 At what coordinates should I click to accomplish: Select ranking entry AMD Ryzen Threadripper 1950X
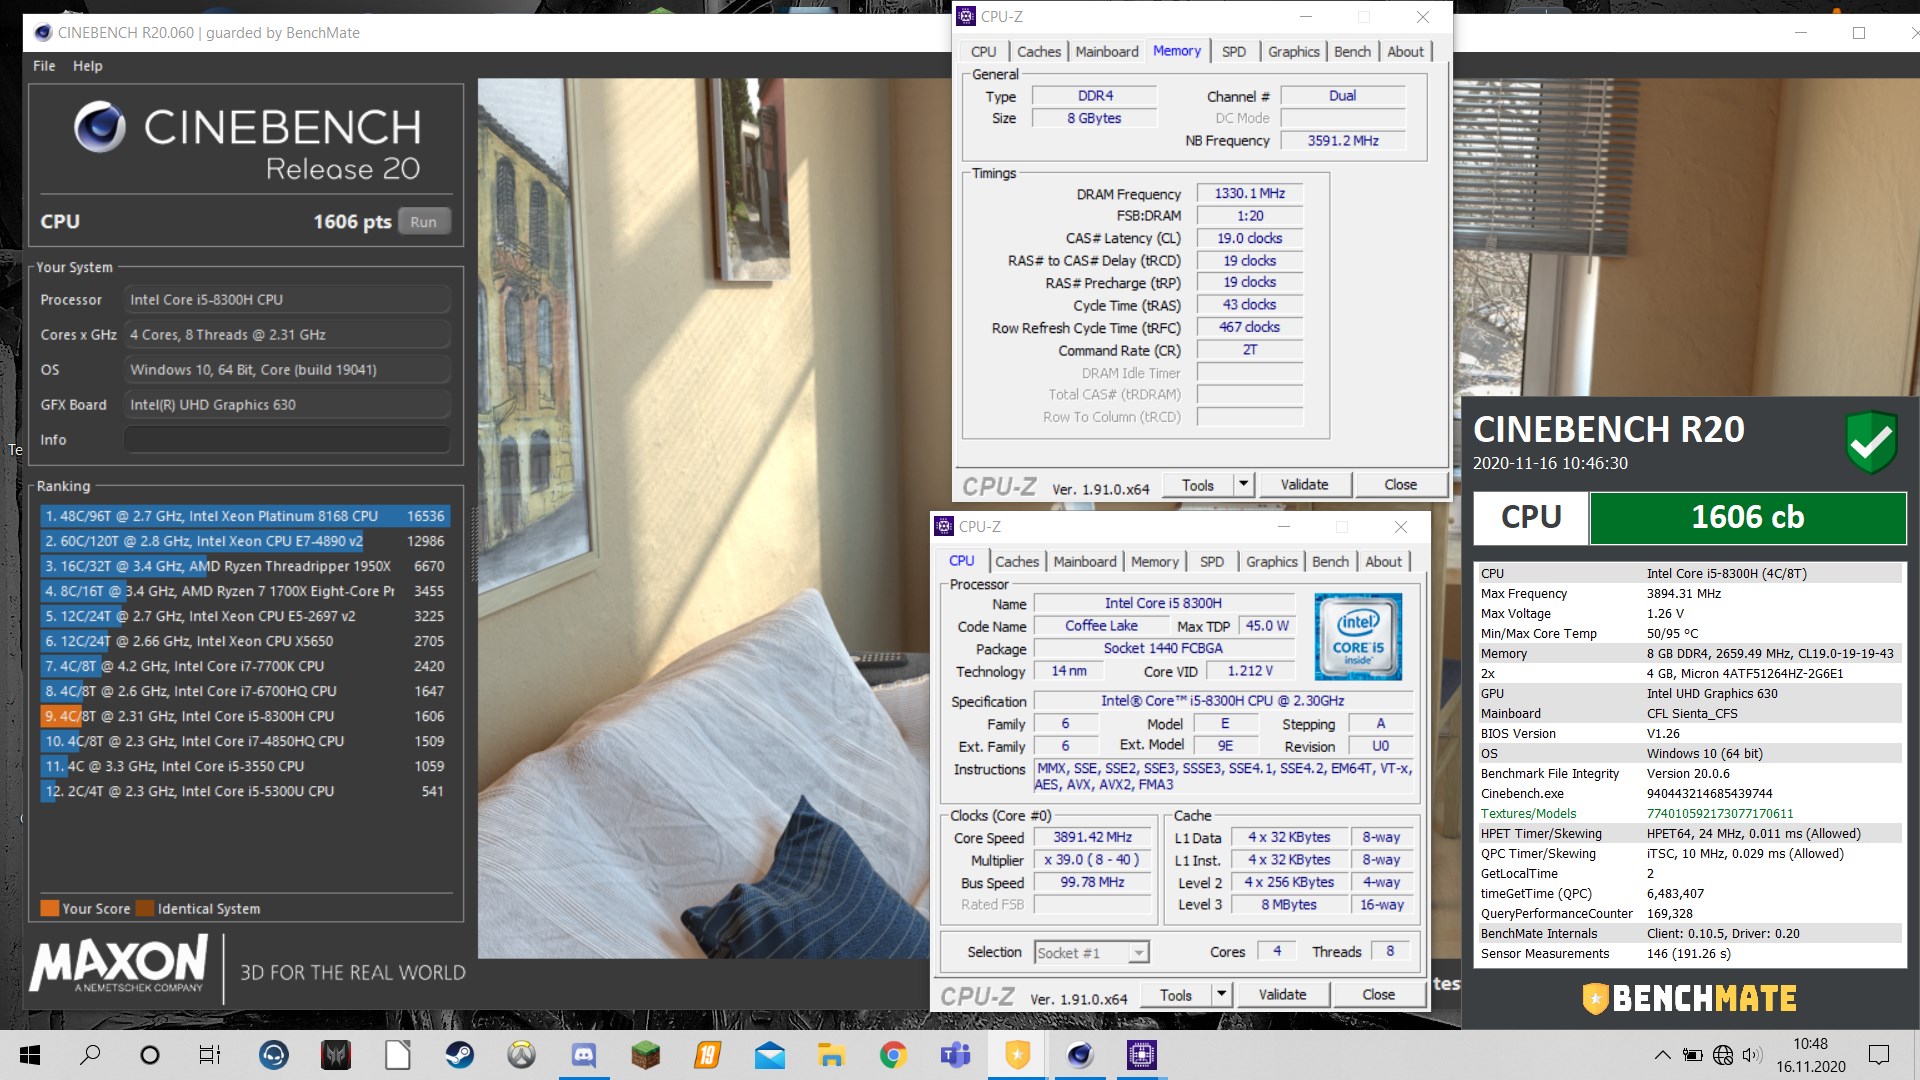tap(245, 566)
